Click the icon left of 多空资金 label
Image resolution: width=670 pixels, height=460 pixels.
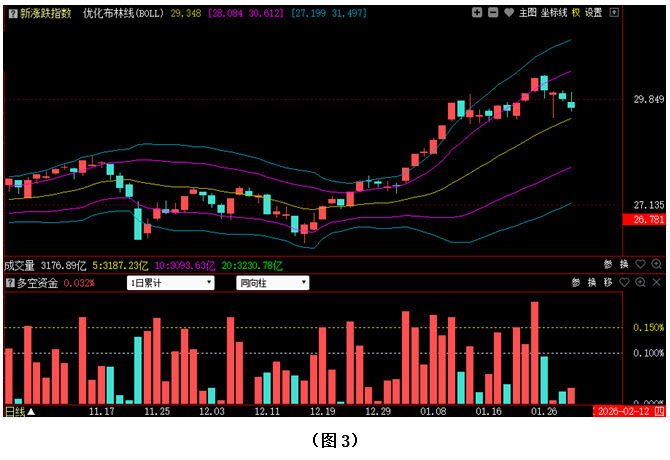pyautogui.click(x=10, y=283)
